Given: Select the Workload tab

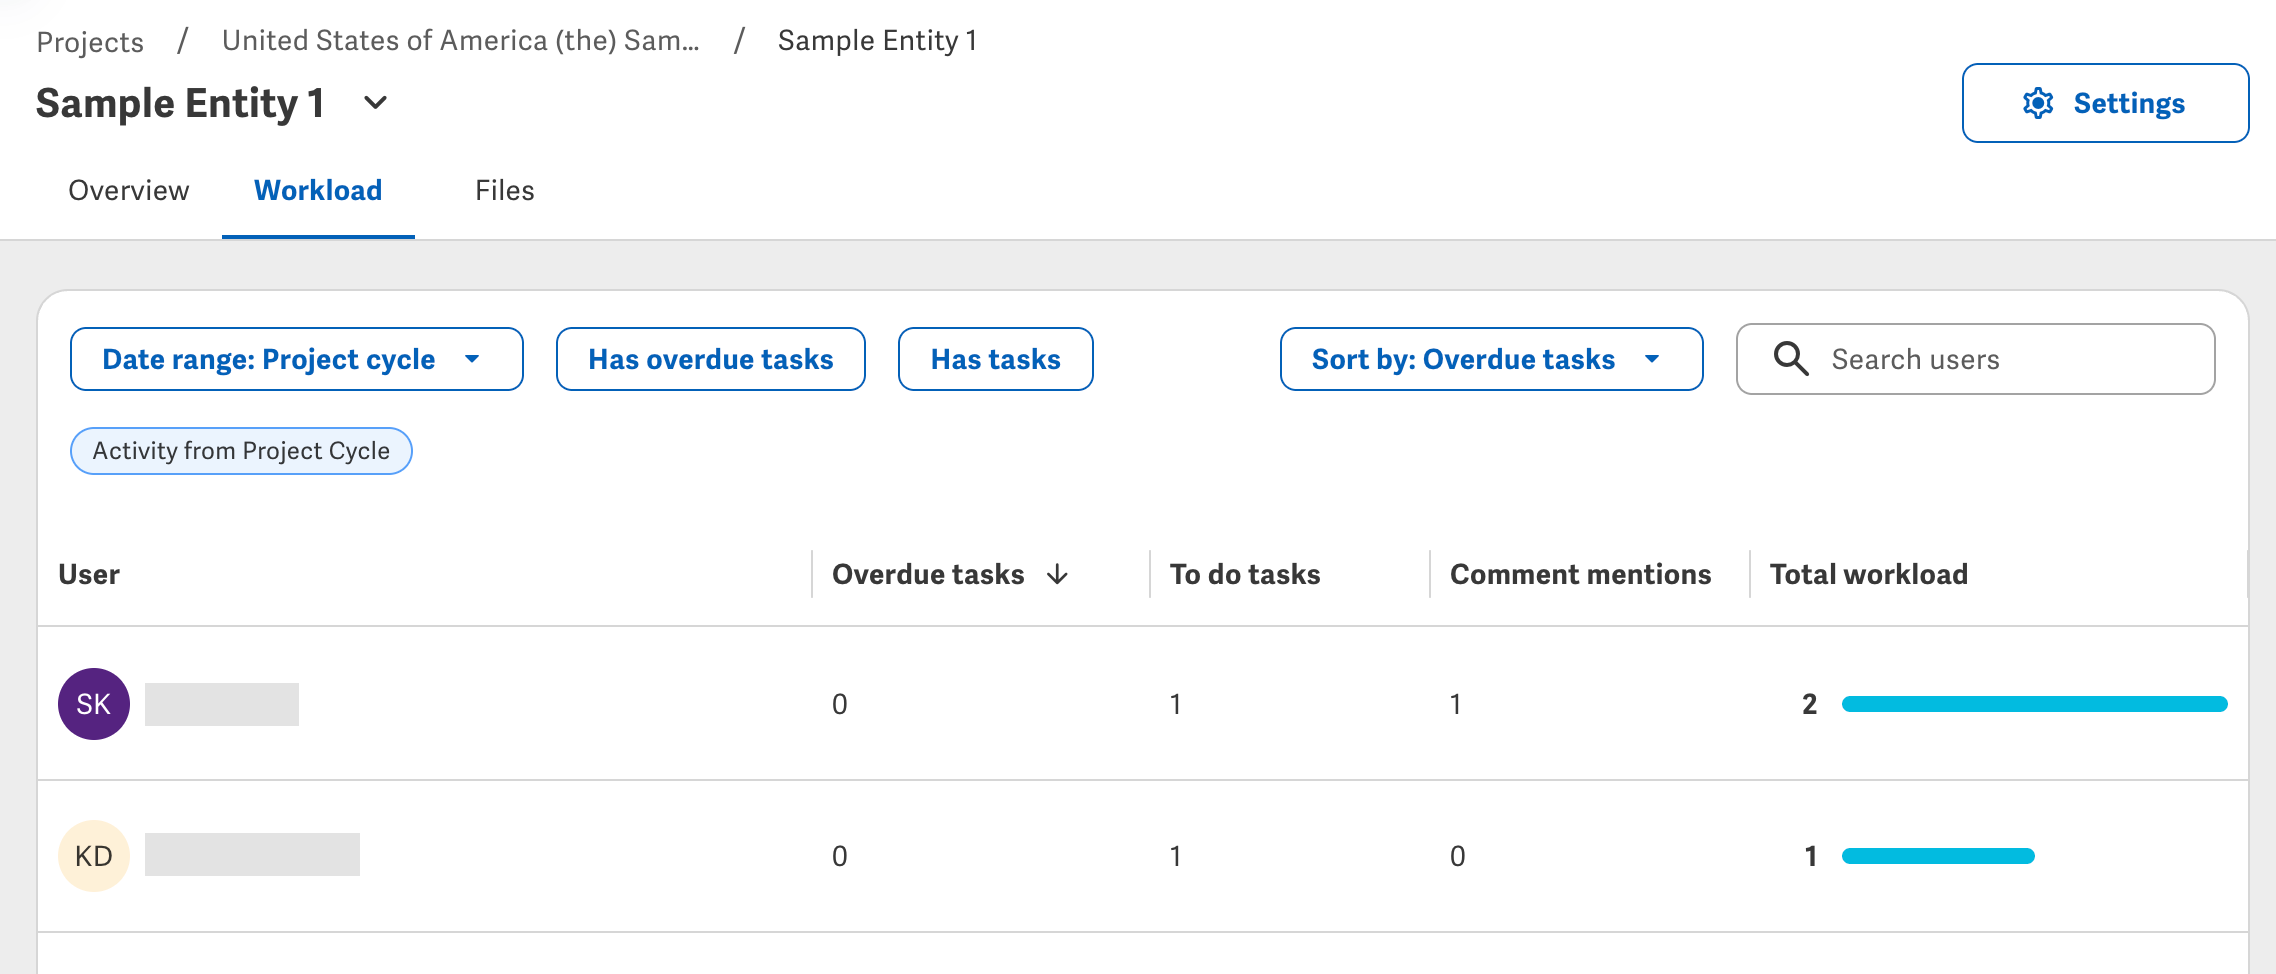Looking at the screenshot, I should 318,190.
